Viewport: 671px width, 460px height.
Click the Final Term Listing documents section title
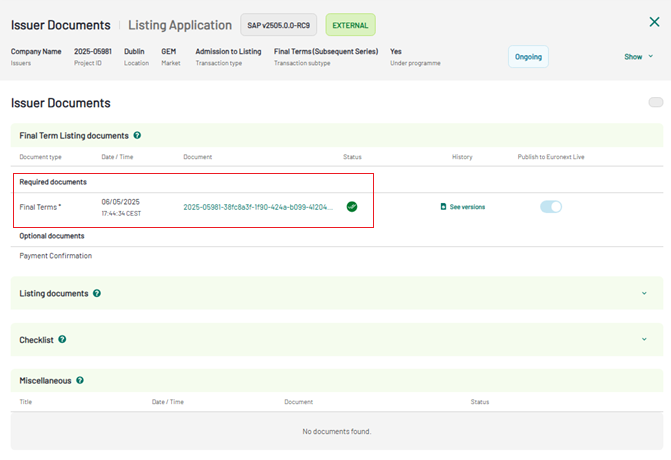pos(74,136)
